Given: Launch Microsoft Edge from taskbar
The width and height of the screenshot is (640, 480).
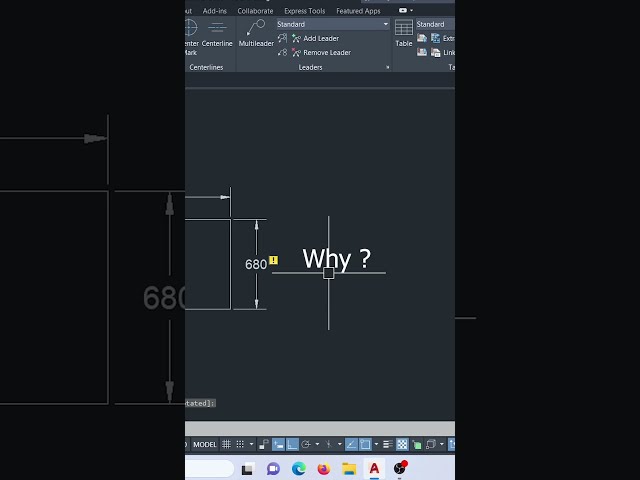Looking at the screenshot, I should click(x=298, y=469).
